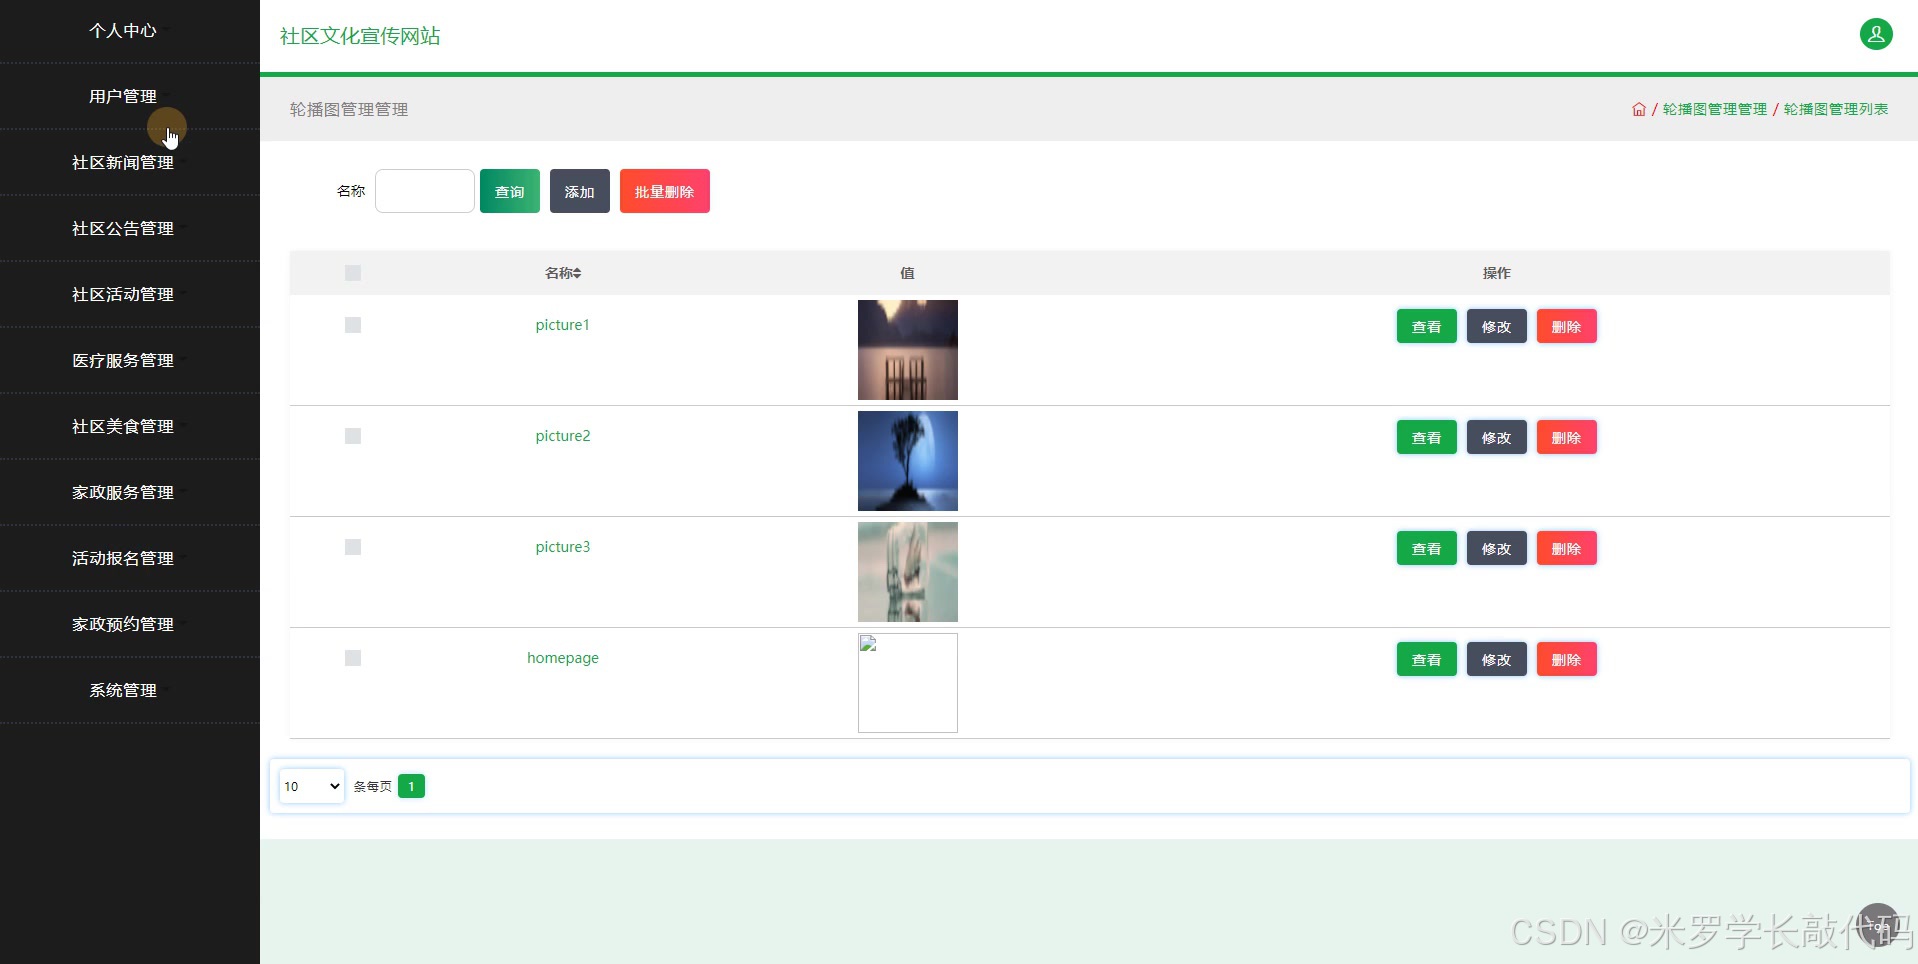Click the picture3 name text
This screenshot has width=1918, height=964.
coord(563,547)
